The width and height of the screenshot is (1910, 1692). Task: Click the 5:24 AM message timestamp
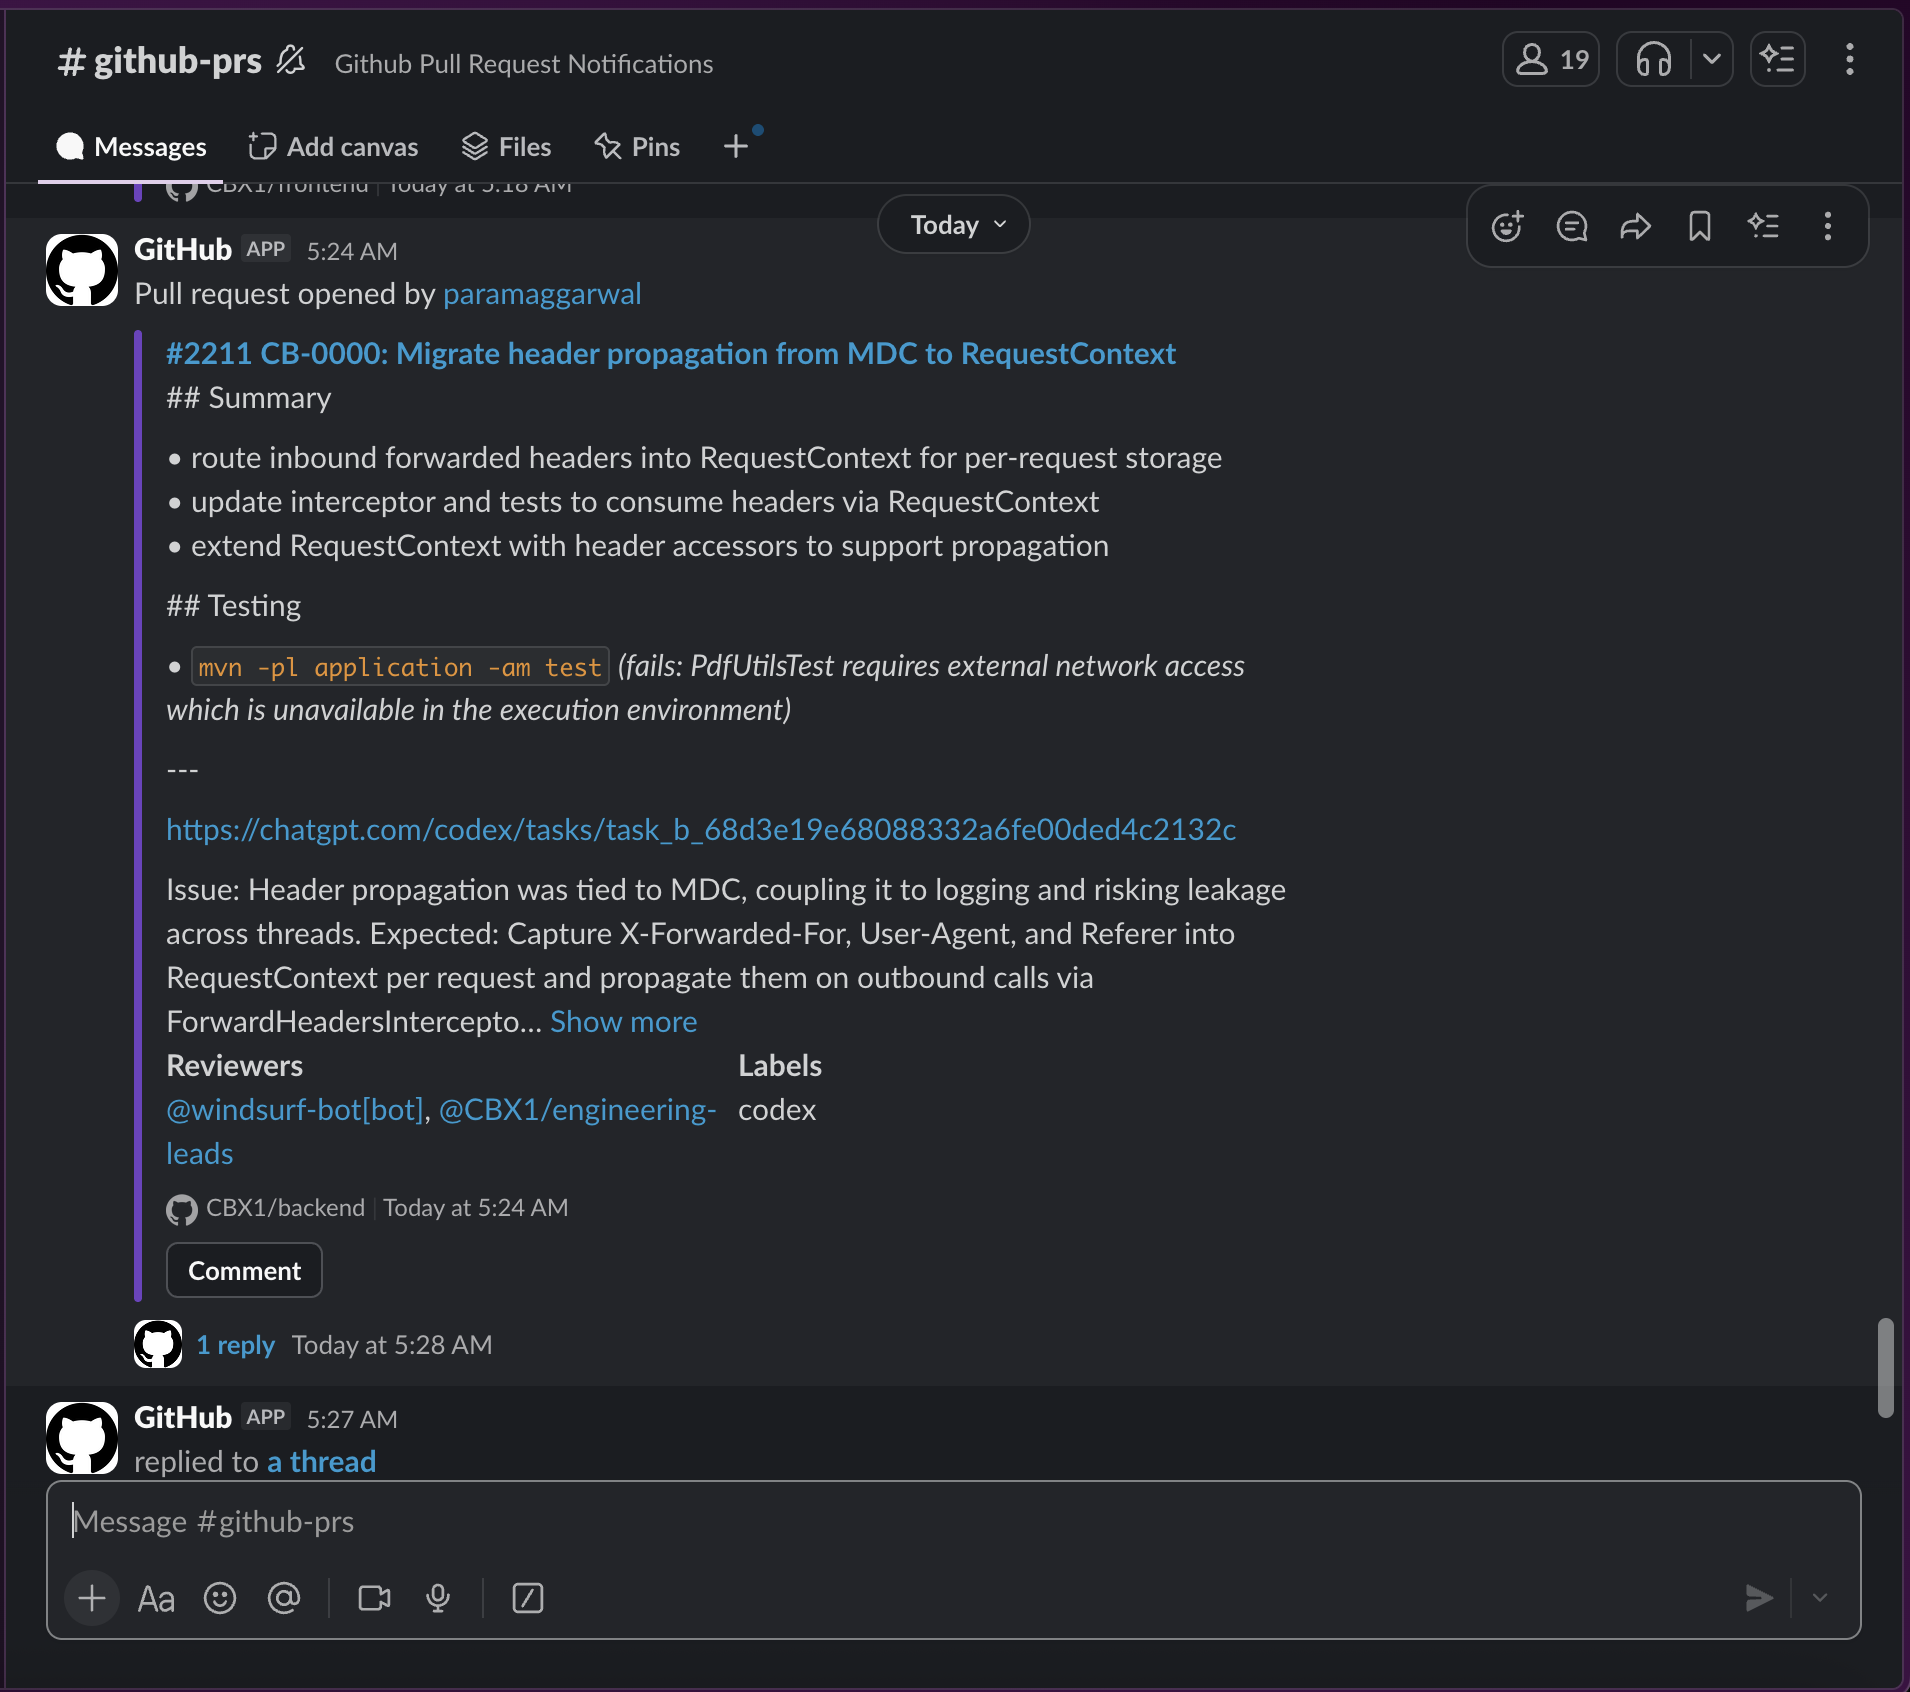[352, 251]
